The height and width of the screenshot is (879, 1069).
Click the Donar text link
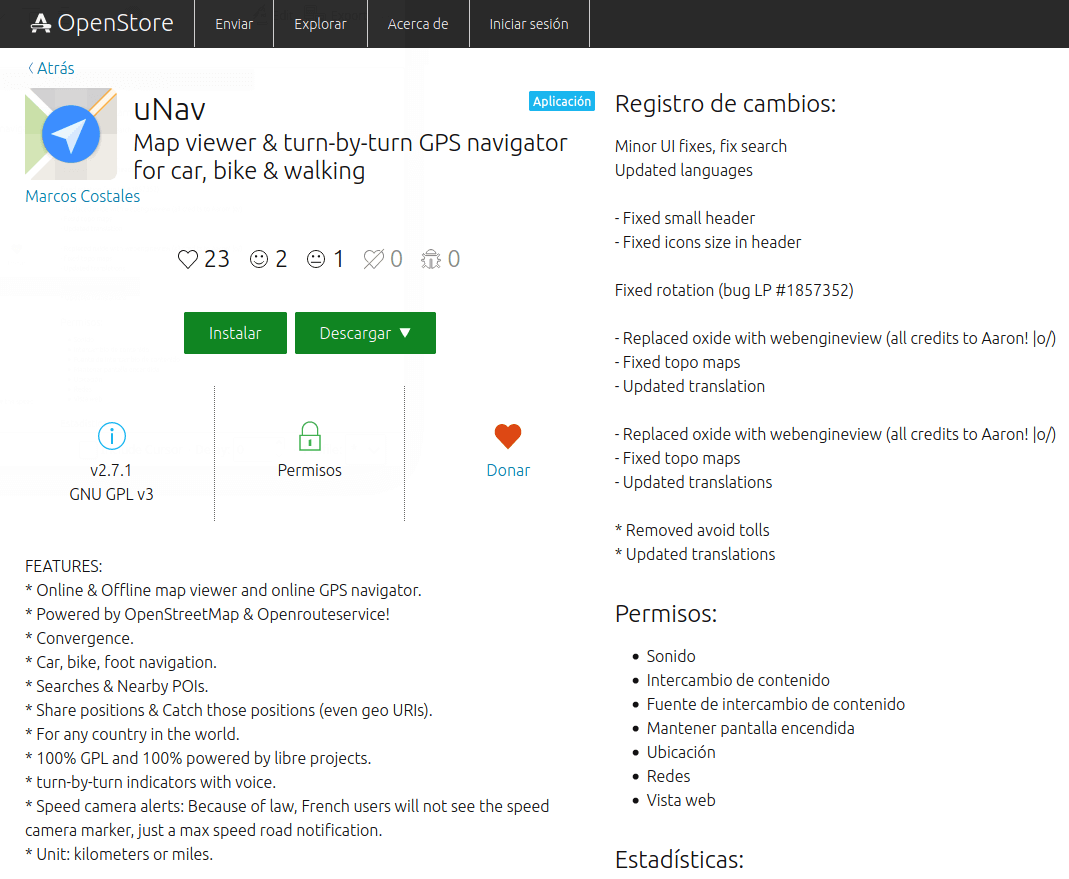(x=508, y=470)
